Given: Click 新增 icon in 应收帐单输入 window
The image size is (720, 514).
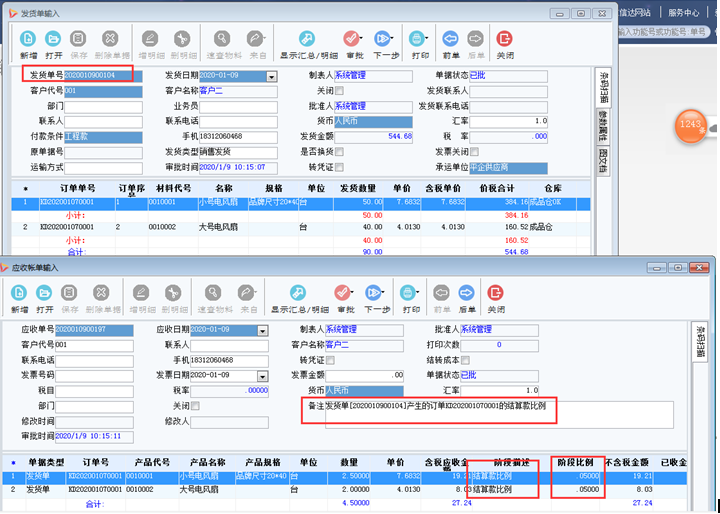Looking at the screenshot, I should pos(19,293).
